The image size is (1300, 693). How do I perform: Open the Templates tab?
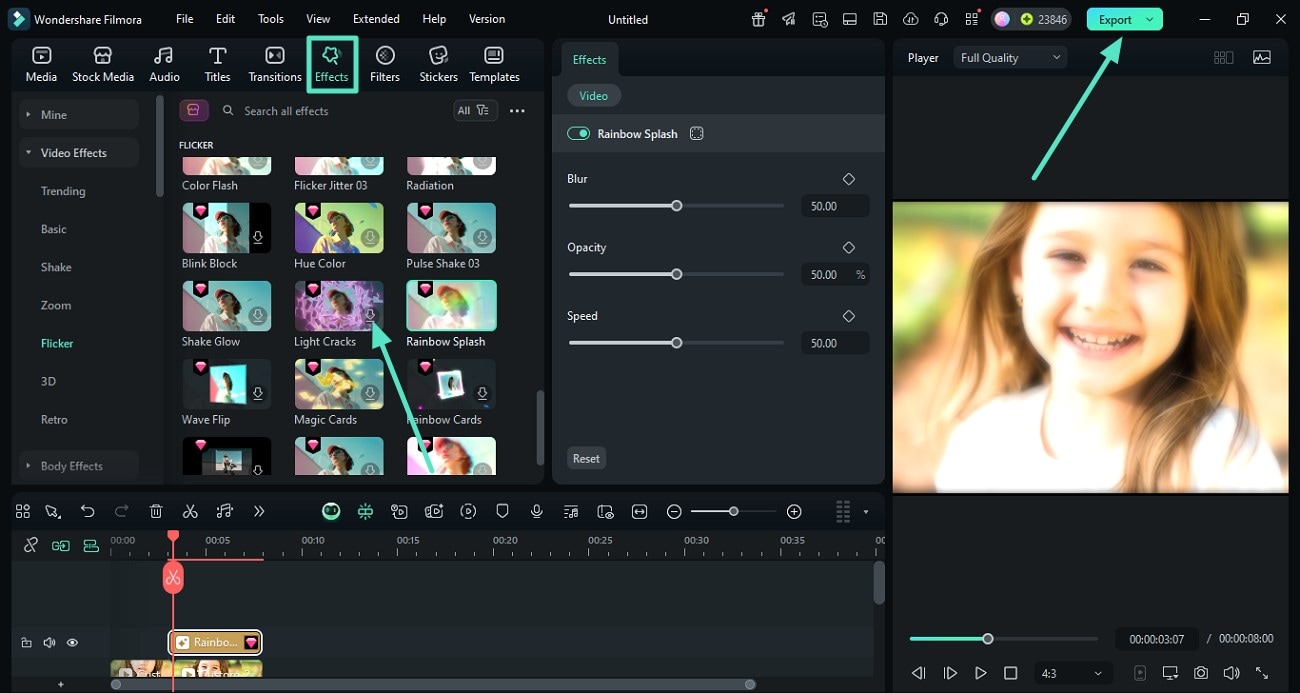(x=494, y=64)
